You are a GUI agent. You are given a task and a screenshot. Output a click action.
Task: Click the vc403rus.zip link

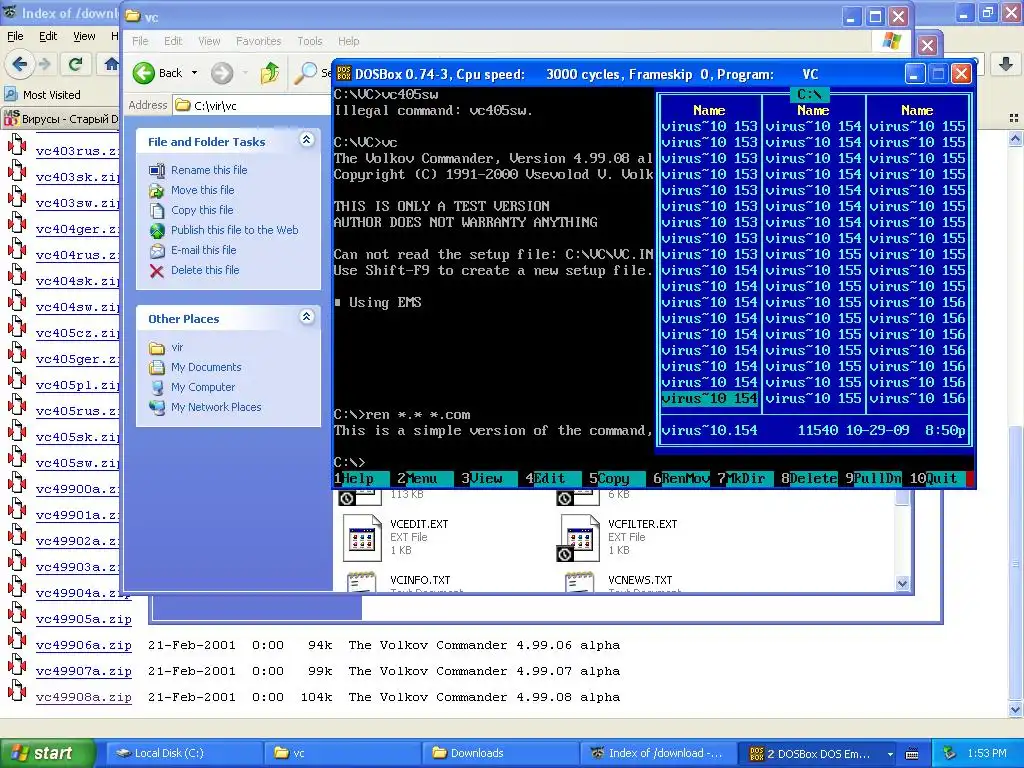click(x=78, y=151)
